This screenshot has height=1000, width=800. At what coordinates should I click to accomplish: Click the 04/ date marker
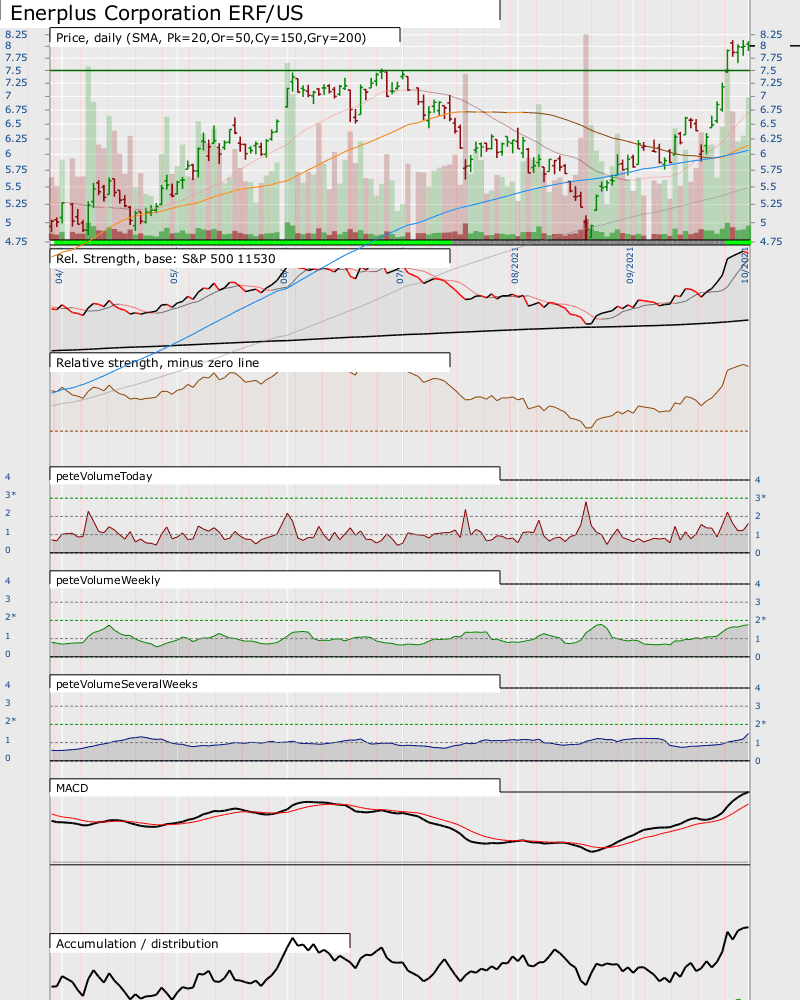(x=59, y=276)
